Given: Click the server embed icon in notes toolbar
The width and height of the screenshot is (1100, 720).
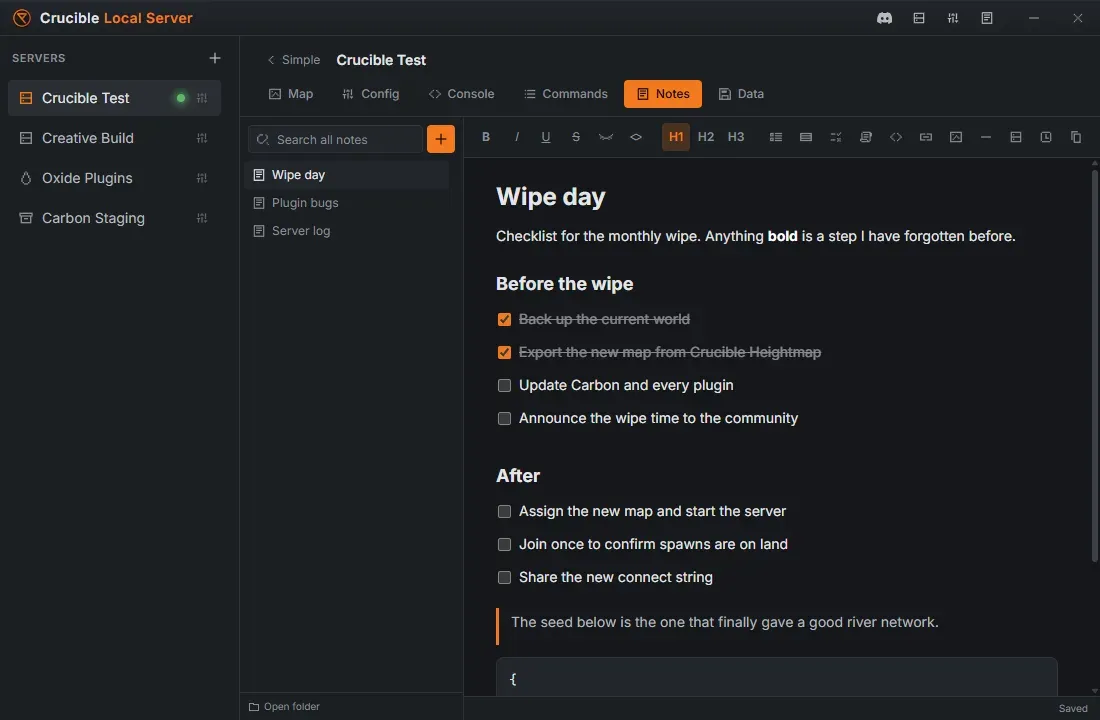Looking at the screenshot, I should pos(1016,137).
